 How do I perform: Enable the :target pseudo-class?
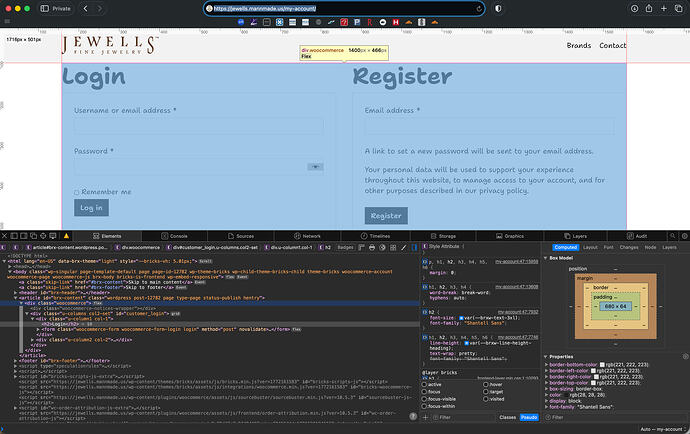(x=486, y=391)
